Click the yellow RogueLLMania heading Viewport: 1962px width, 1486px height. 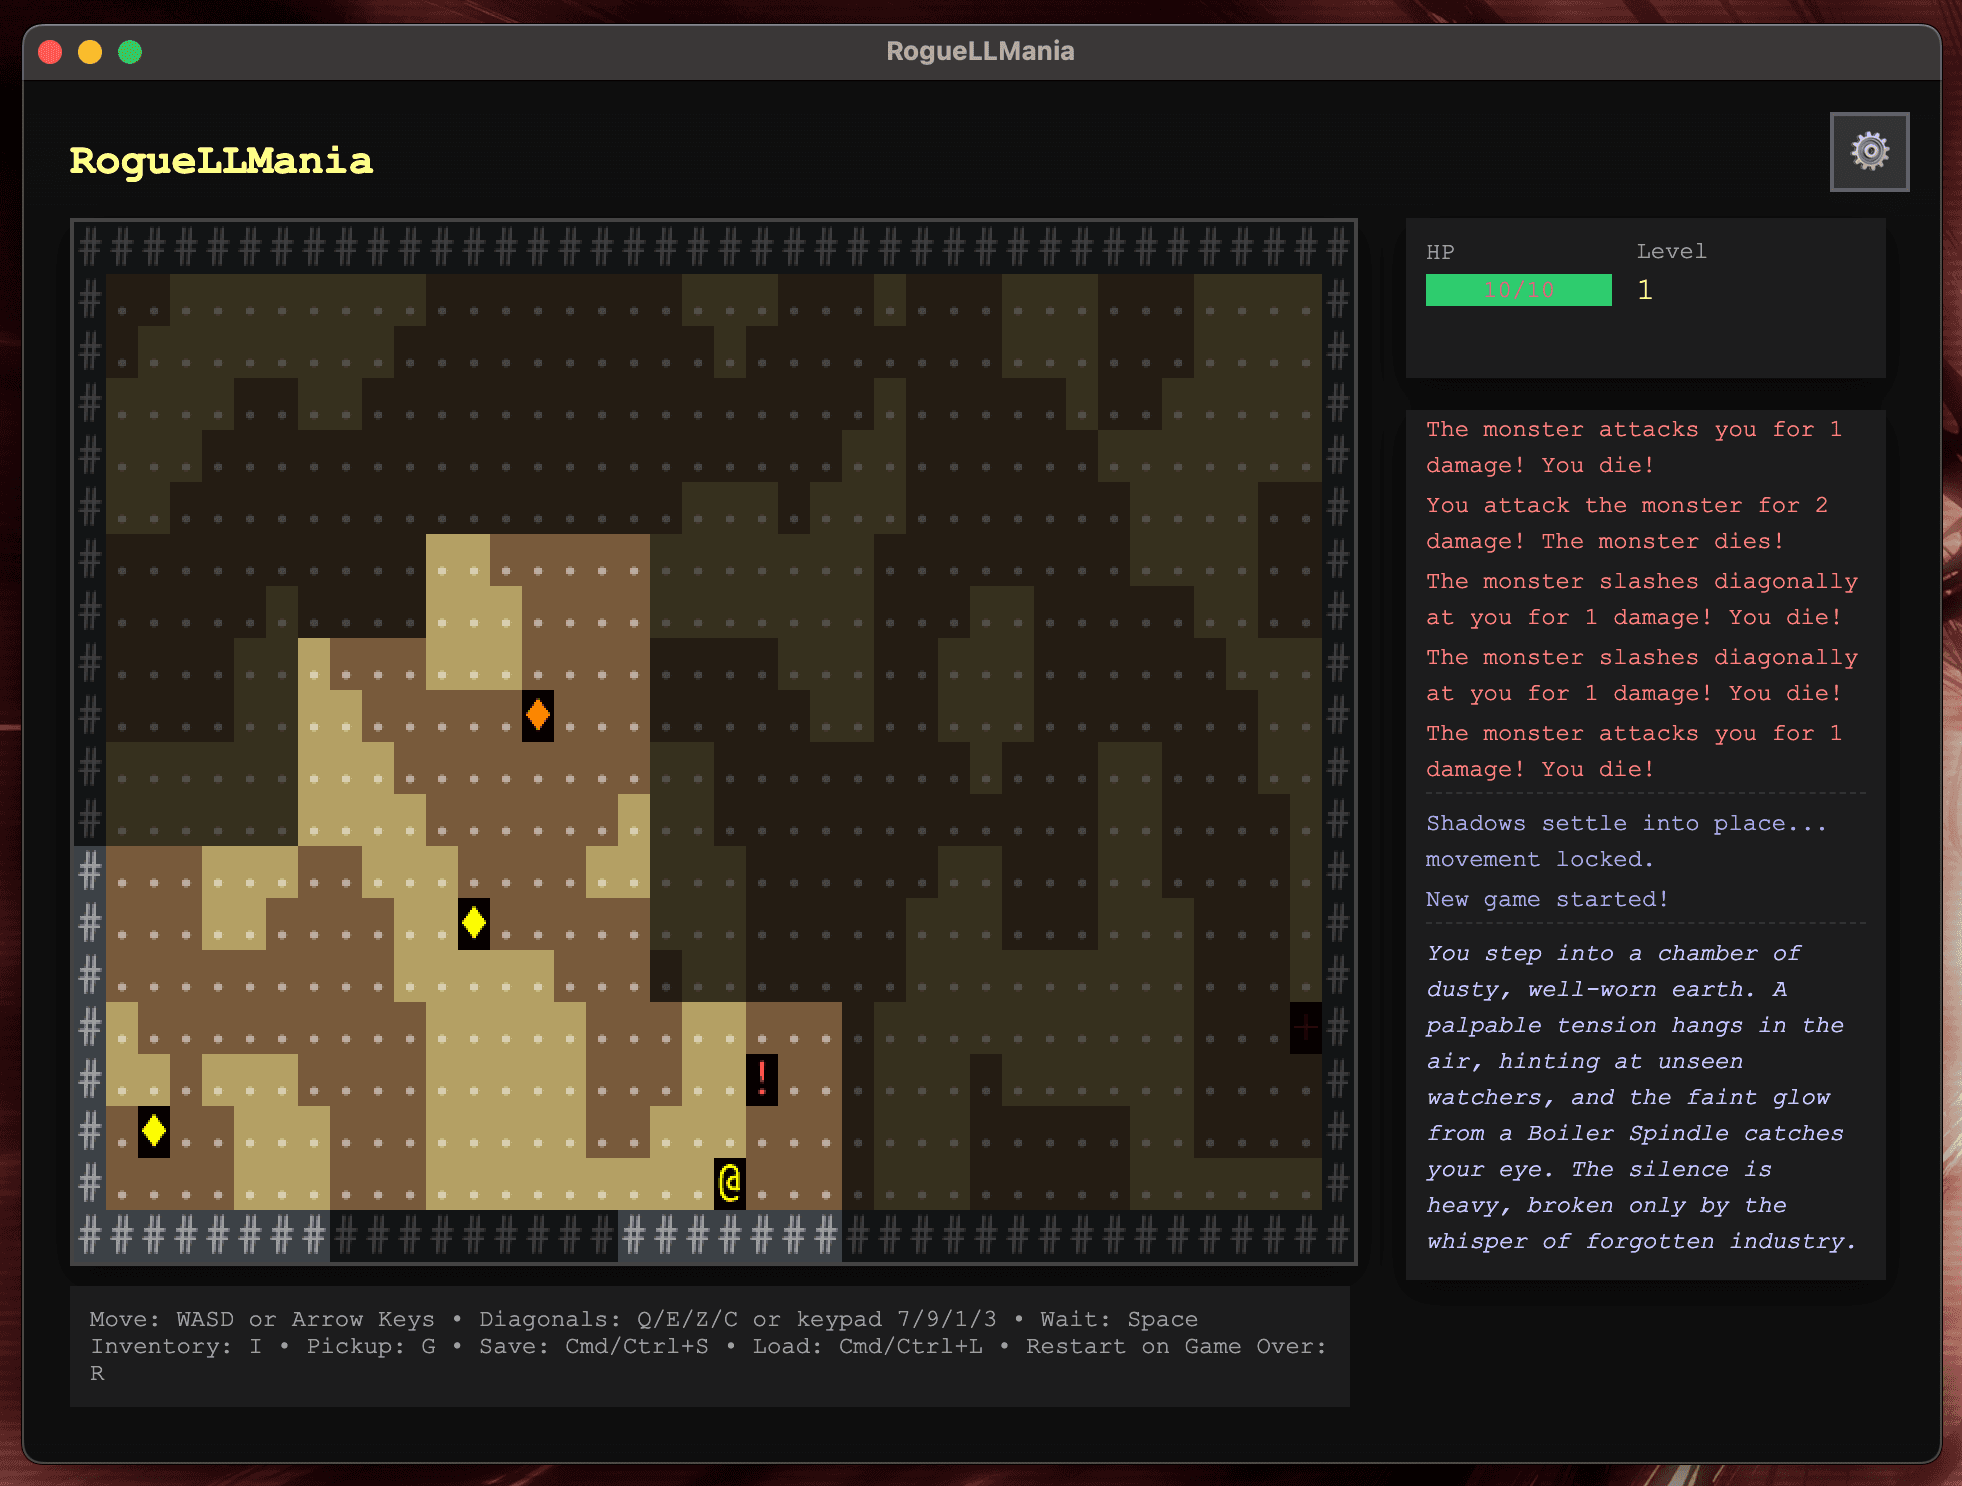[221, 161]
